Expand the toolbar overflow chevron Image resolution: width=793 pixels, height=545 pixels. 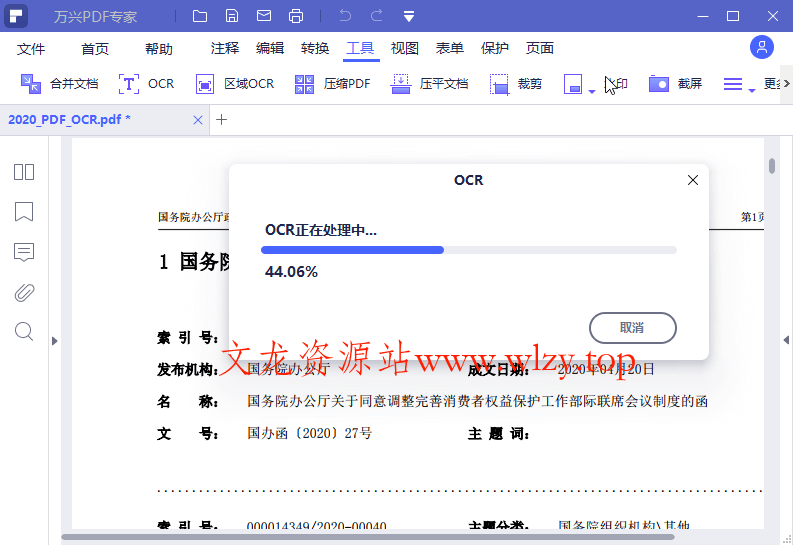pyautogui.click(x=786, y=83)
